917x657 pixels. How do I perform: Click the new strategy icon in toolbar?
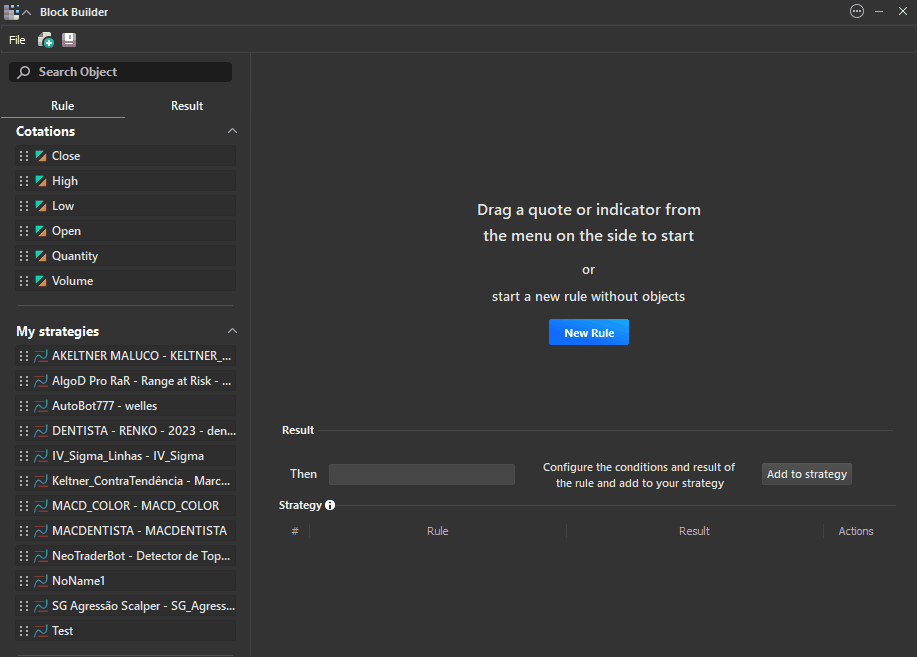pos(46,40)
